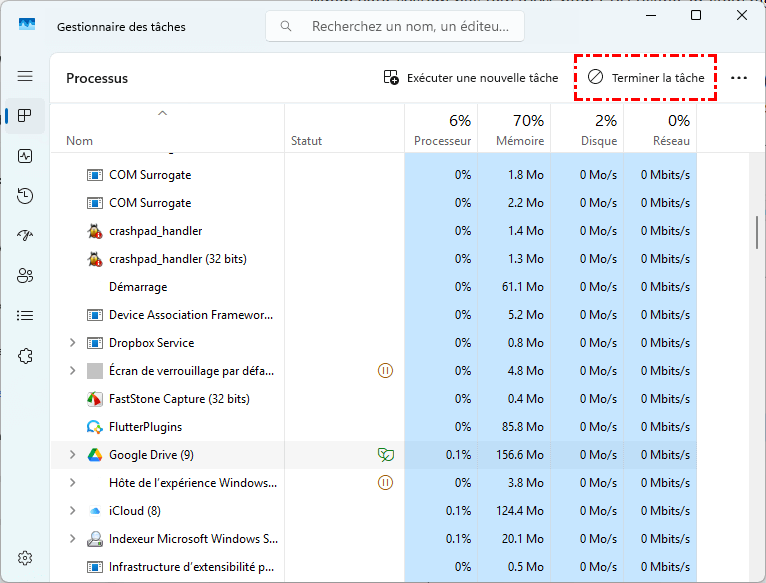Click Terminer la tâche button
Viewport: 766px width, 583px height.
645,78
